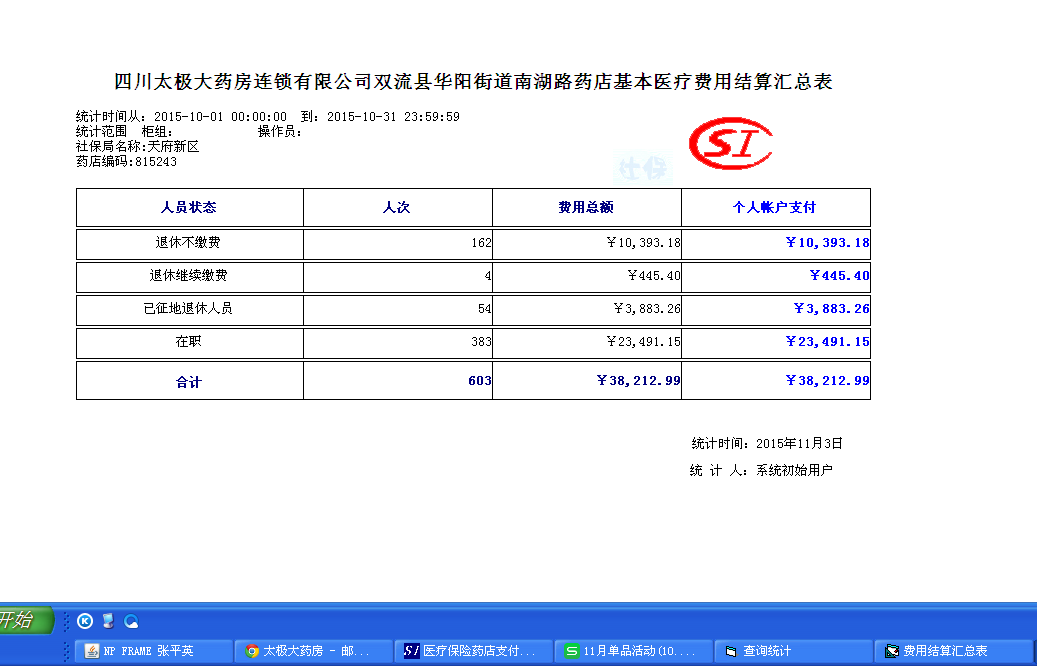The image size is (1037, 666).
Task: Click the computer monitor quick-launch icon
Action: [108, 621]
